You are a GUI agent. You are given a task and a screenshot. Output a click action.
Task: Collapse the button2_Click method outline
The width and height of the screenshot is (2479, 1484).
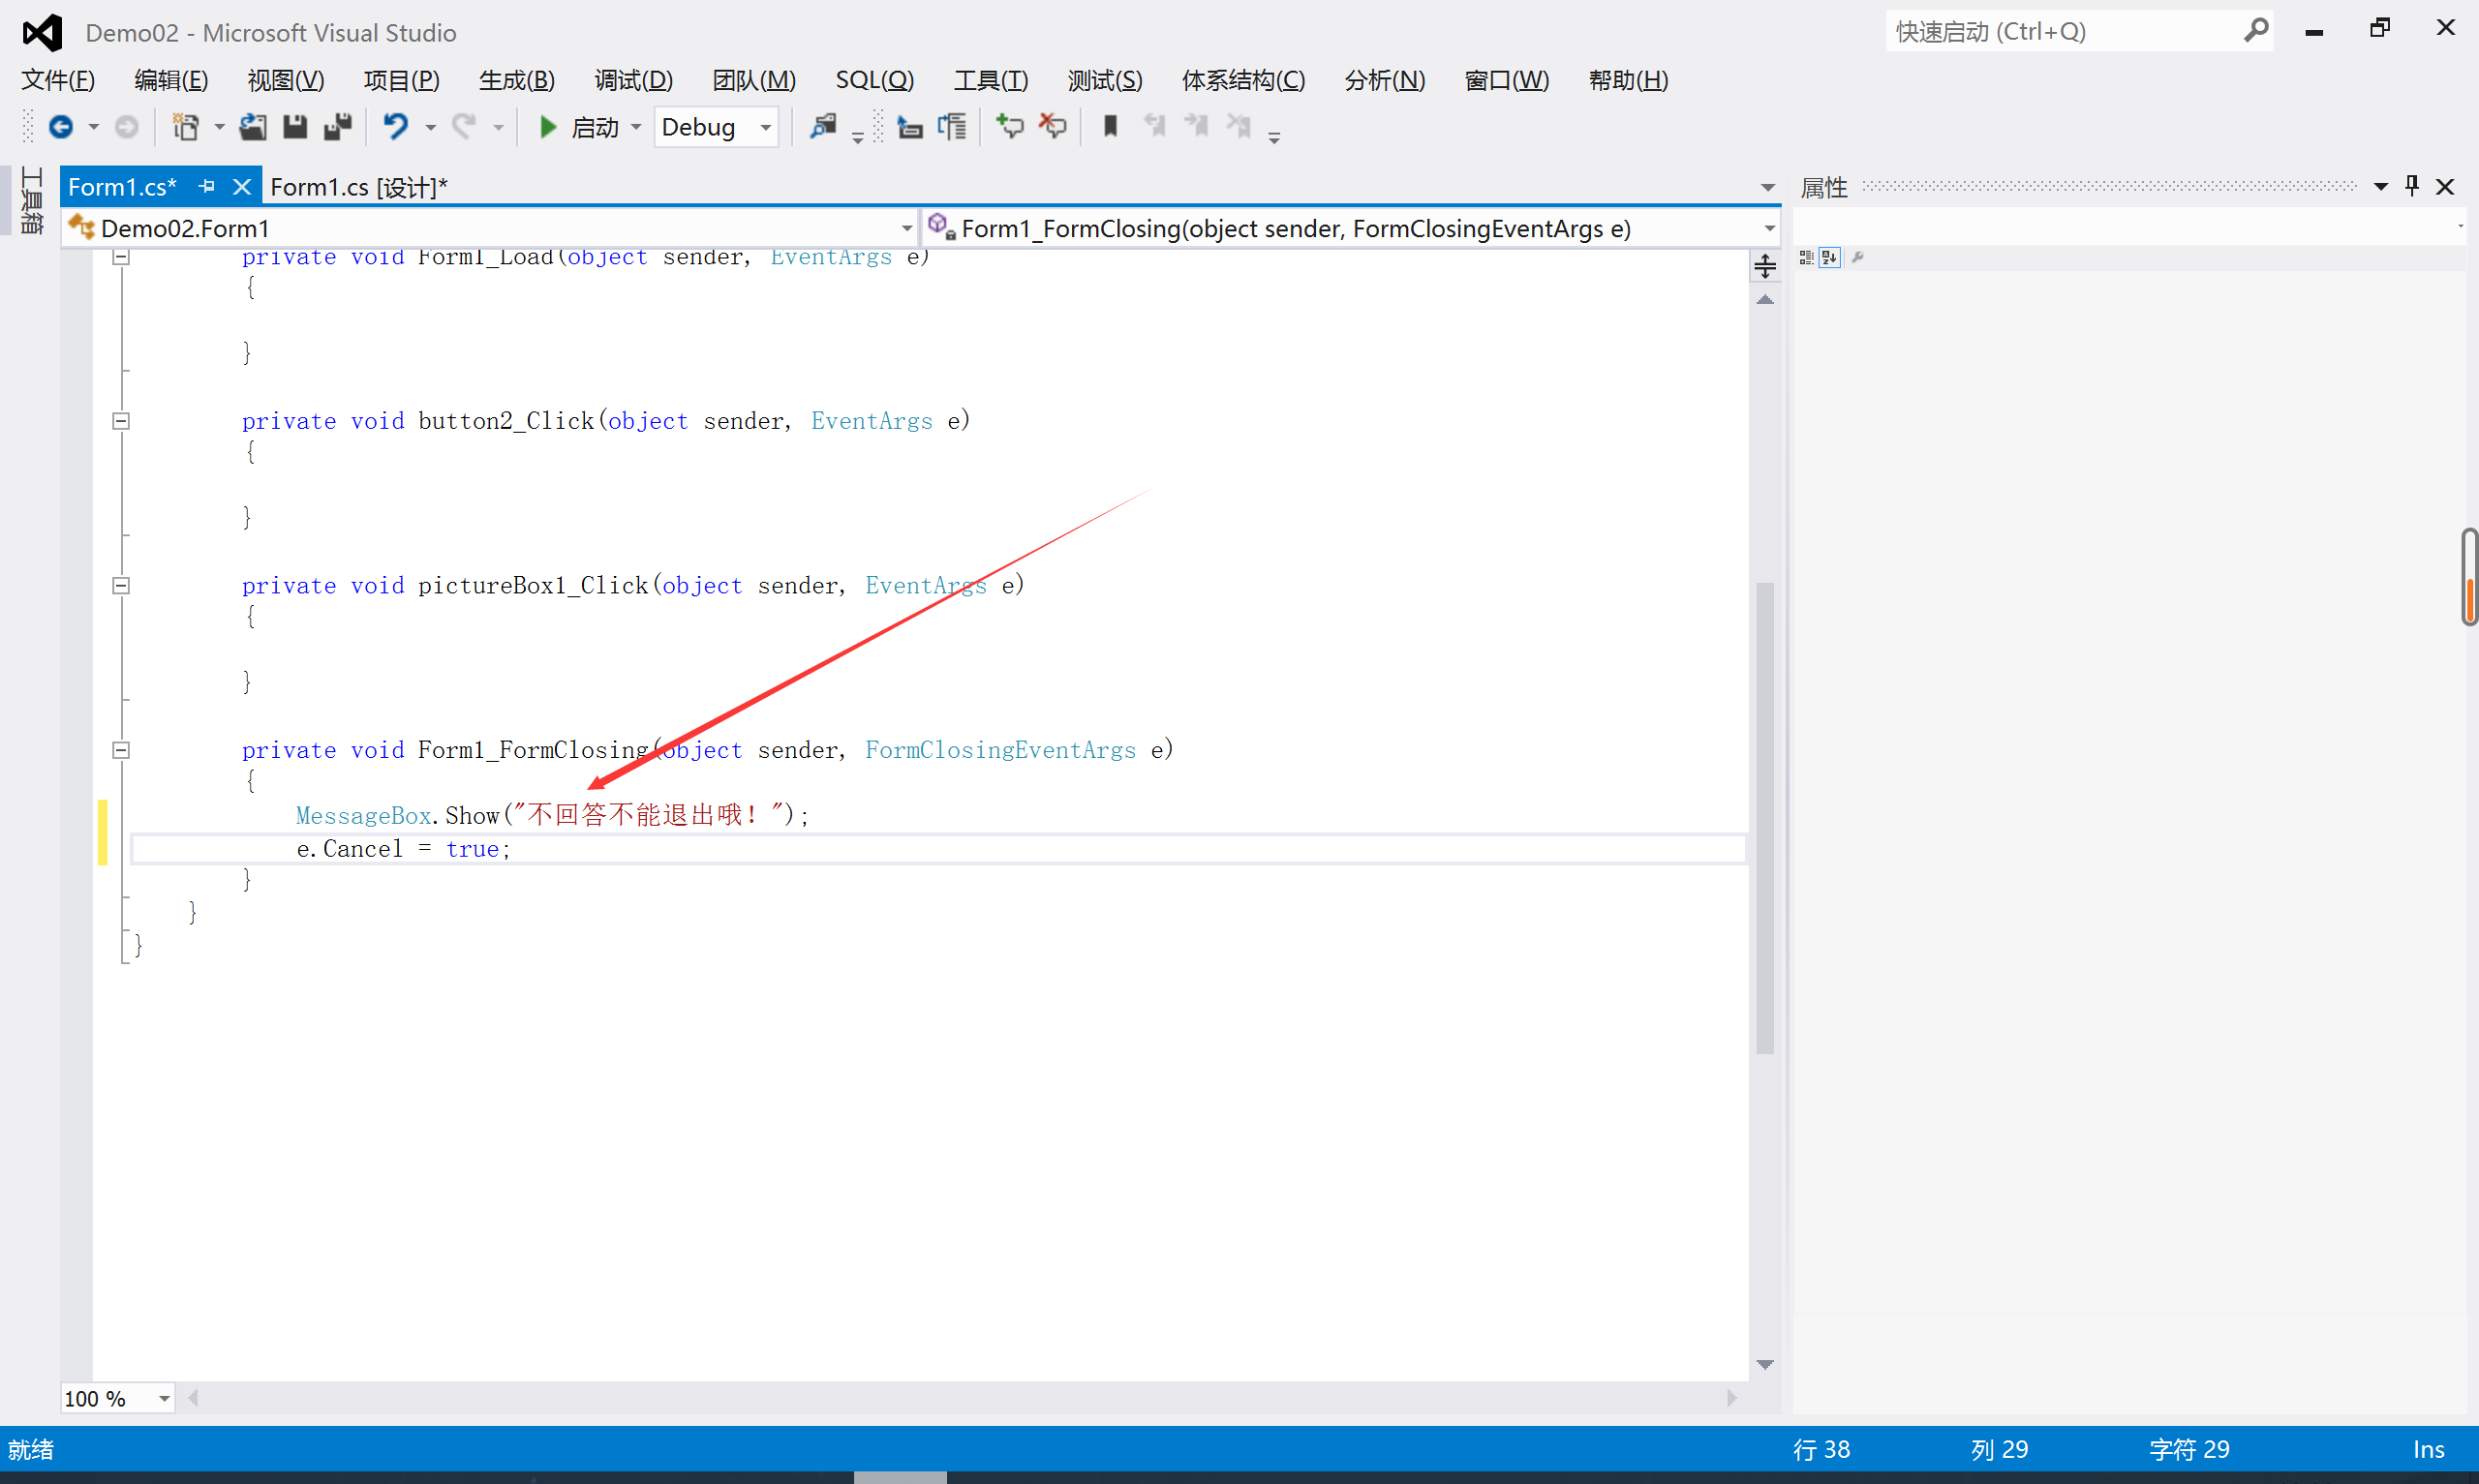coord(121,421)
